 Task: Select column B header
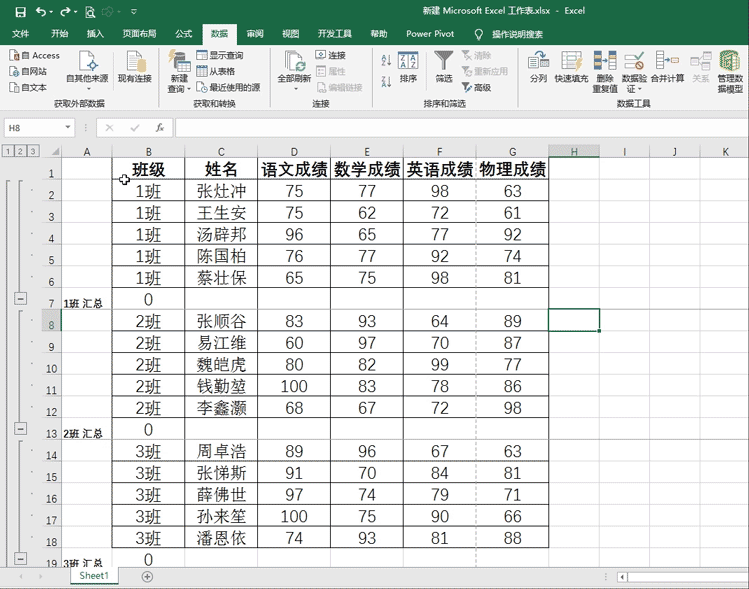(x=149, y=151)
